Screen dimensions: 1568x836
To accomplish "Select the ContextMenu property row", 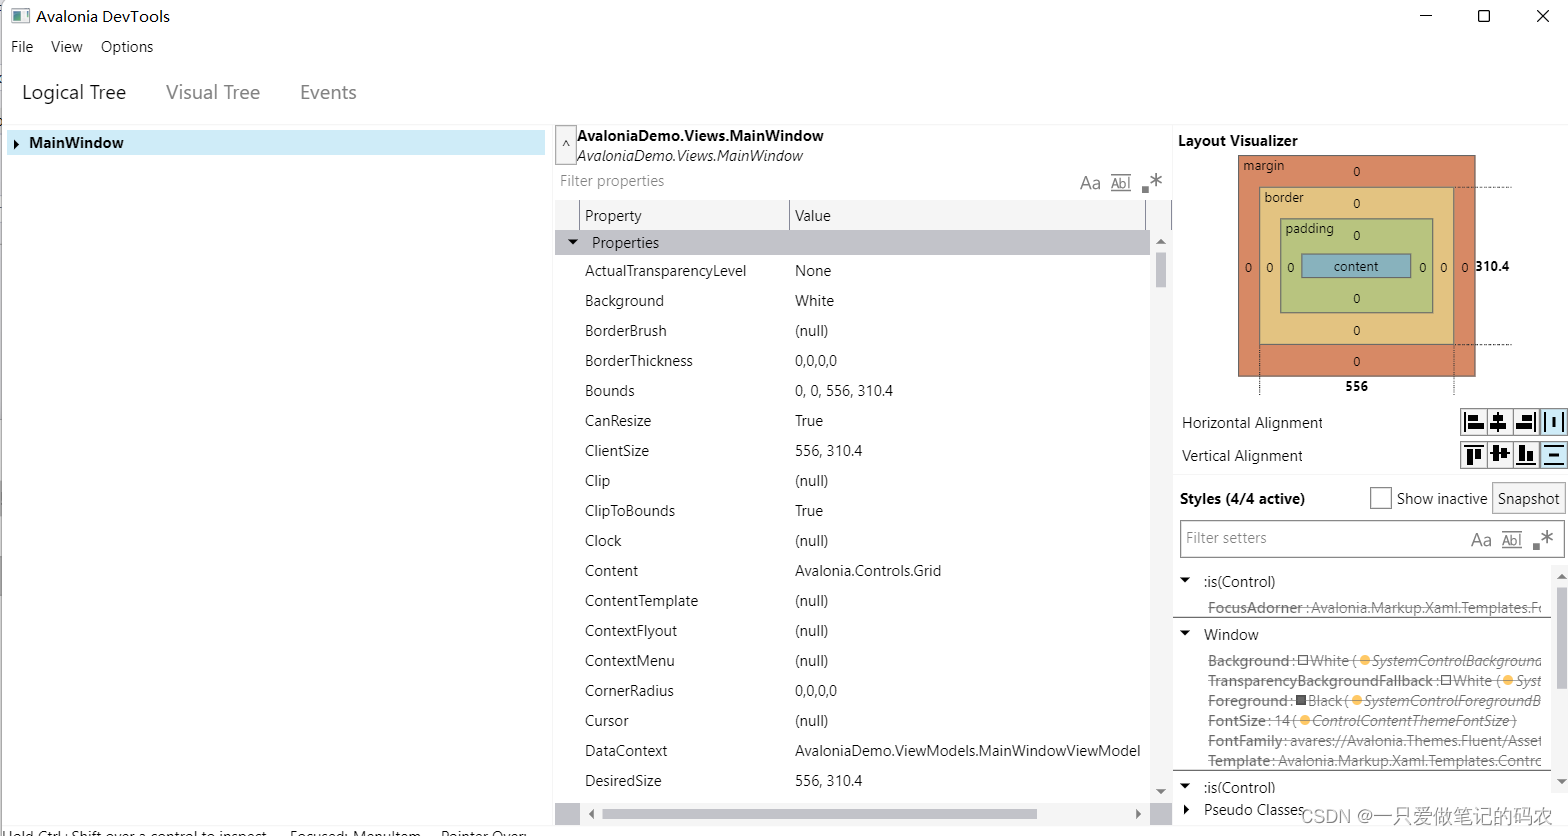I will click(852, 660).
